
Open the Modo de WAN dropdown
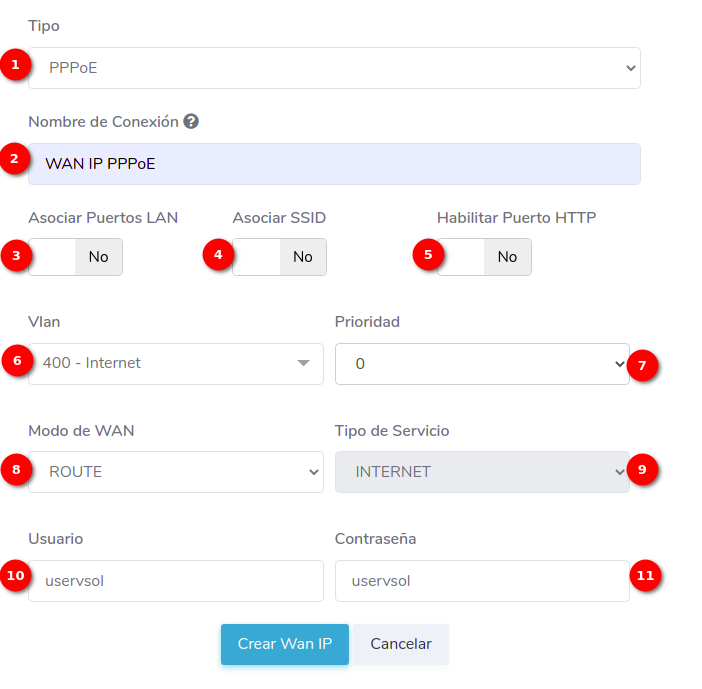click(176, 472)
